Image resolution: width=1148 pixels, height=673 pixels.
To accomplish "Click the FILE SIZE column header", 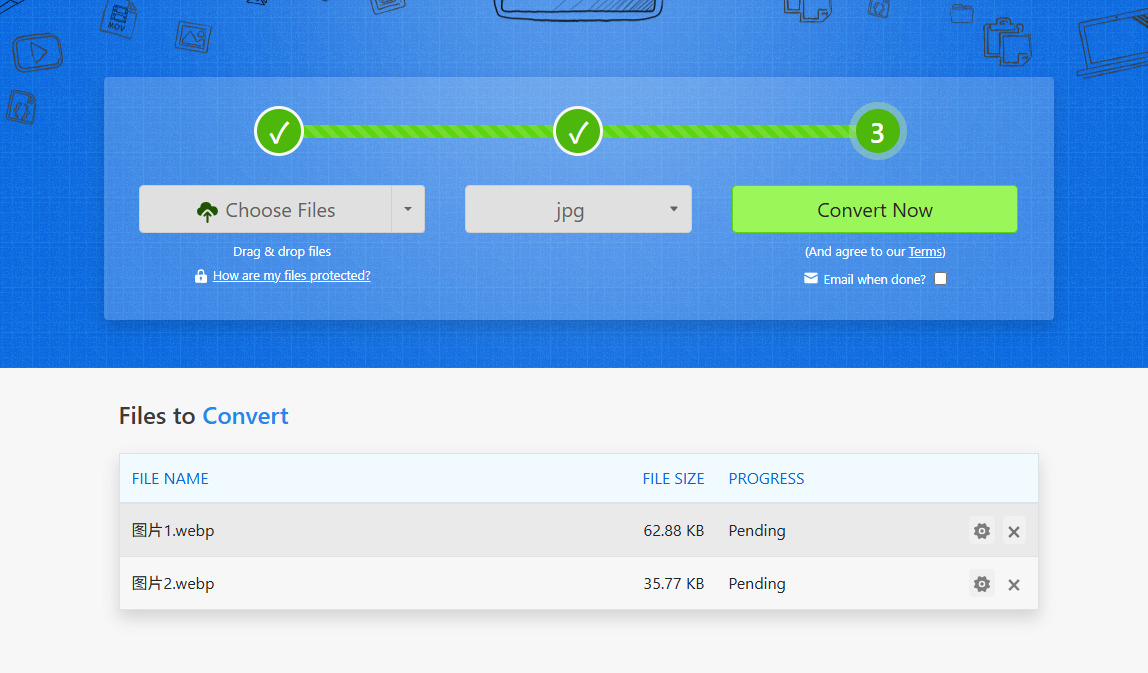I will point(674,479).
